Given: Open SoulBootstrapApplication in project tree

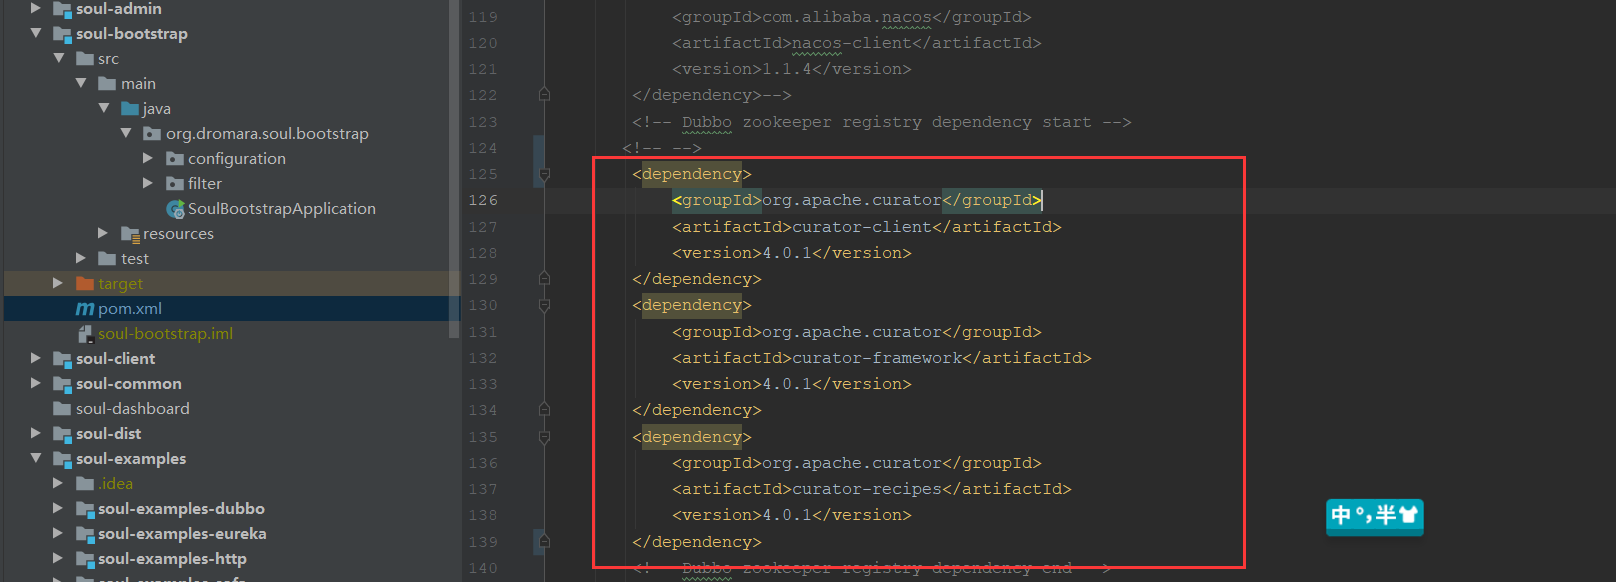Looking at the screenshot, I should [x=282, y=209].
